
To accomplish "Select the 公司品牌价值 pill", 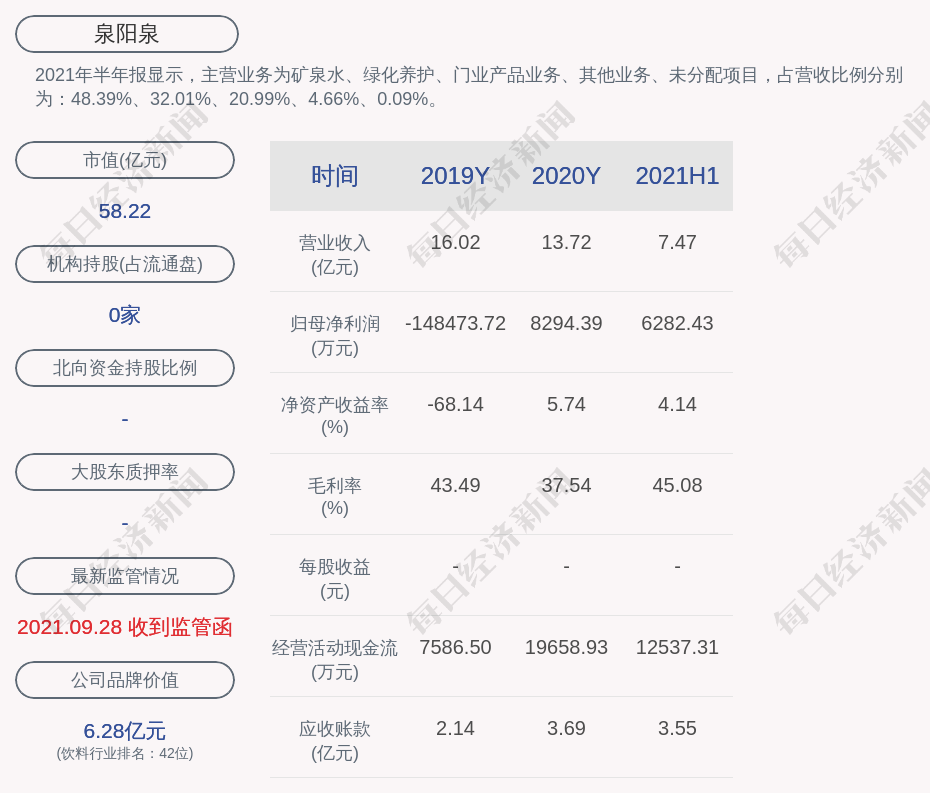I will 125,680.
